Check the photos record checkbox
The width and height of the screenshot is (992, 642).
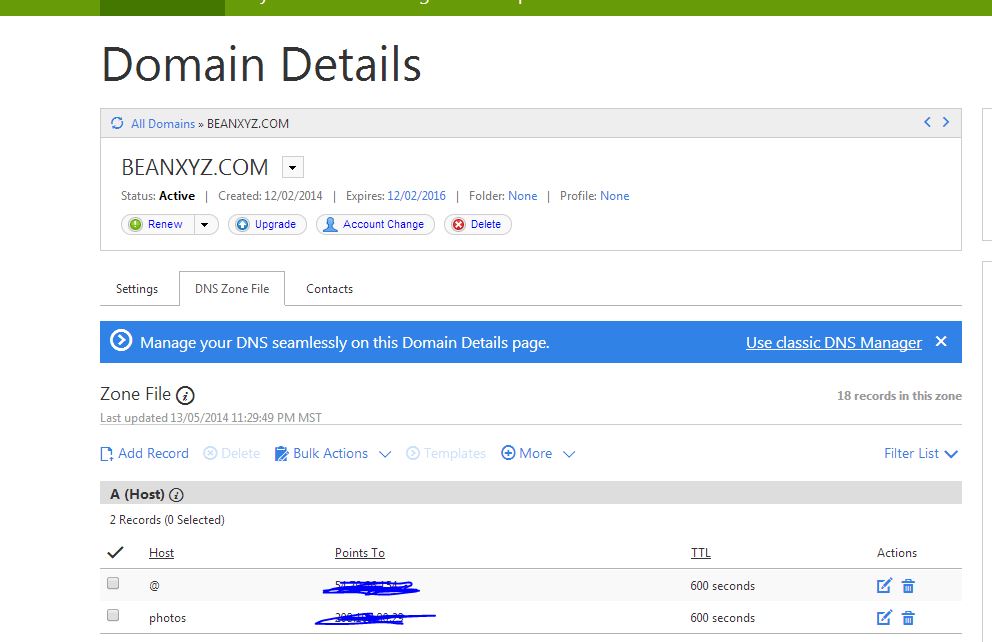(x=113, y=615)
